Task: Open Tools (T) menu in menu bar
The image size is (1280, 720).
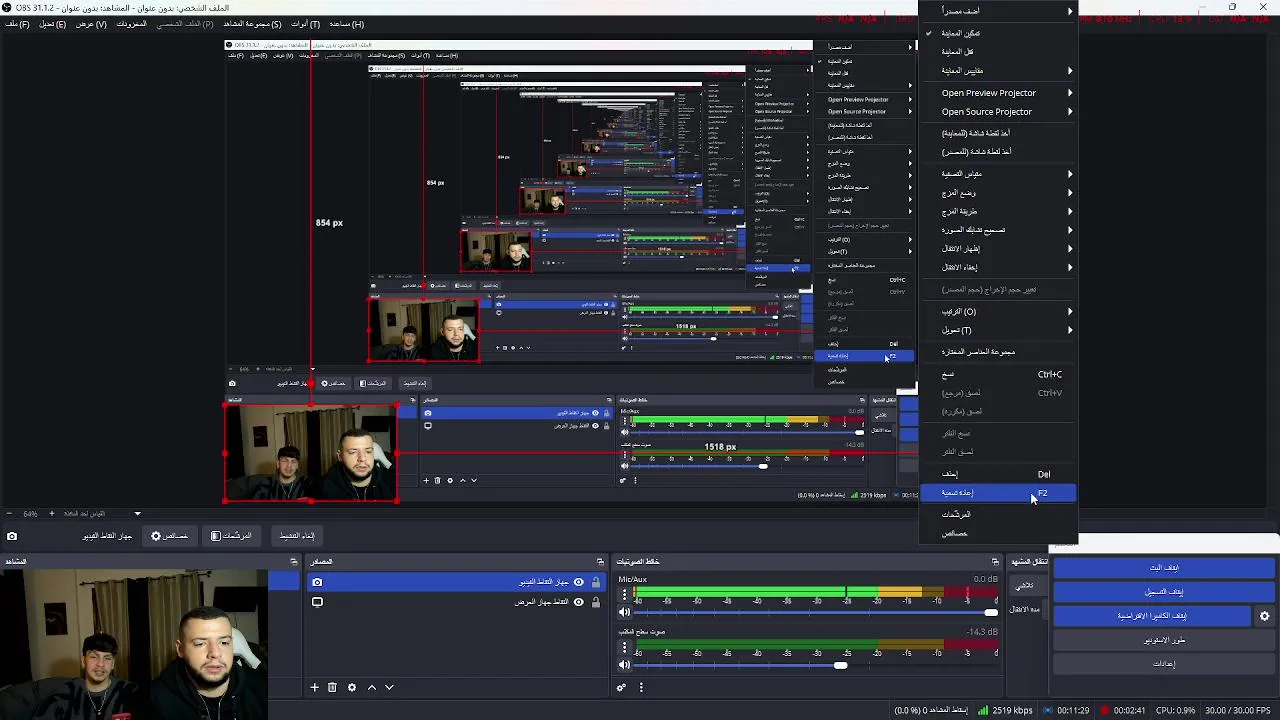Action: coord(305,24)
